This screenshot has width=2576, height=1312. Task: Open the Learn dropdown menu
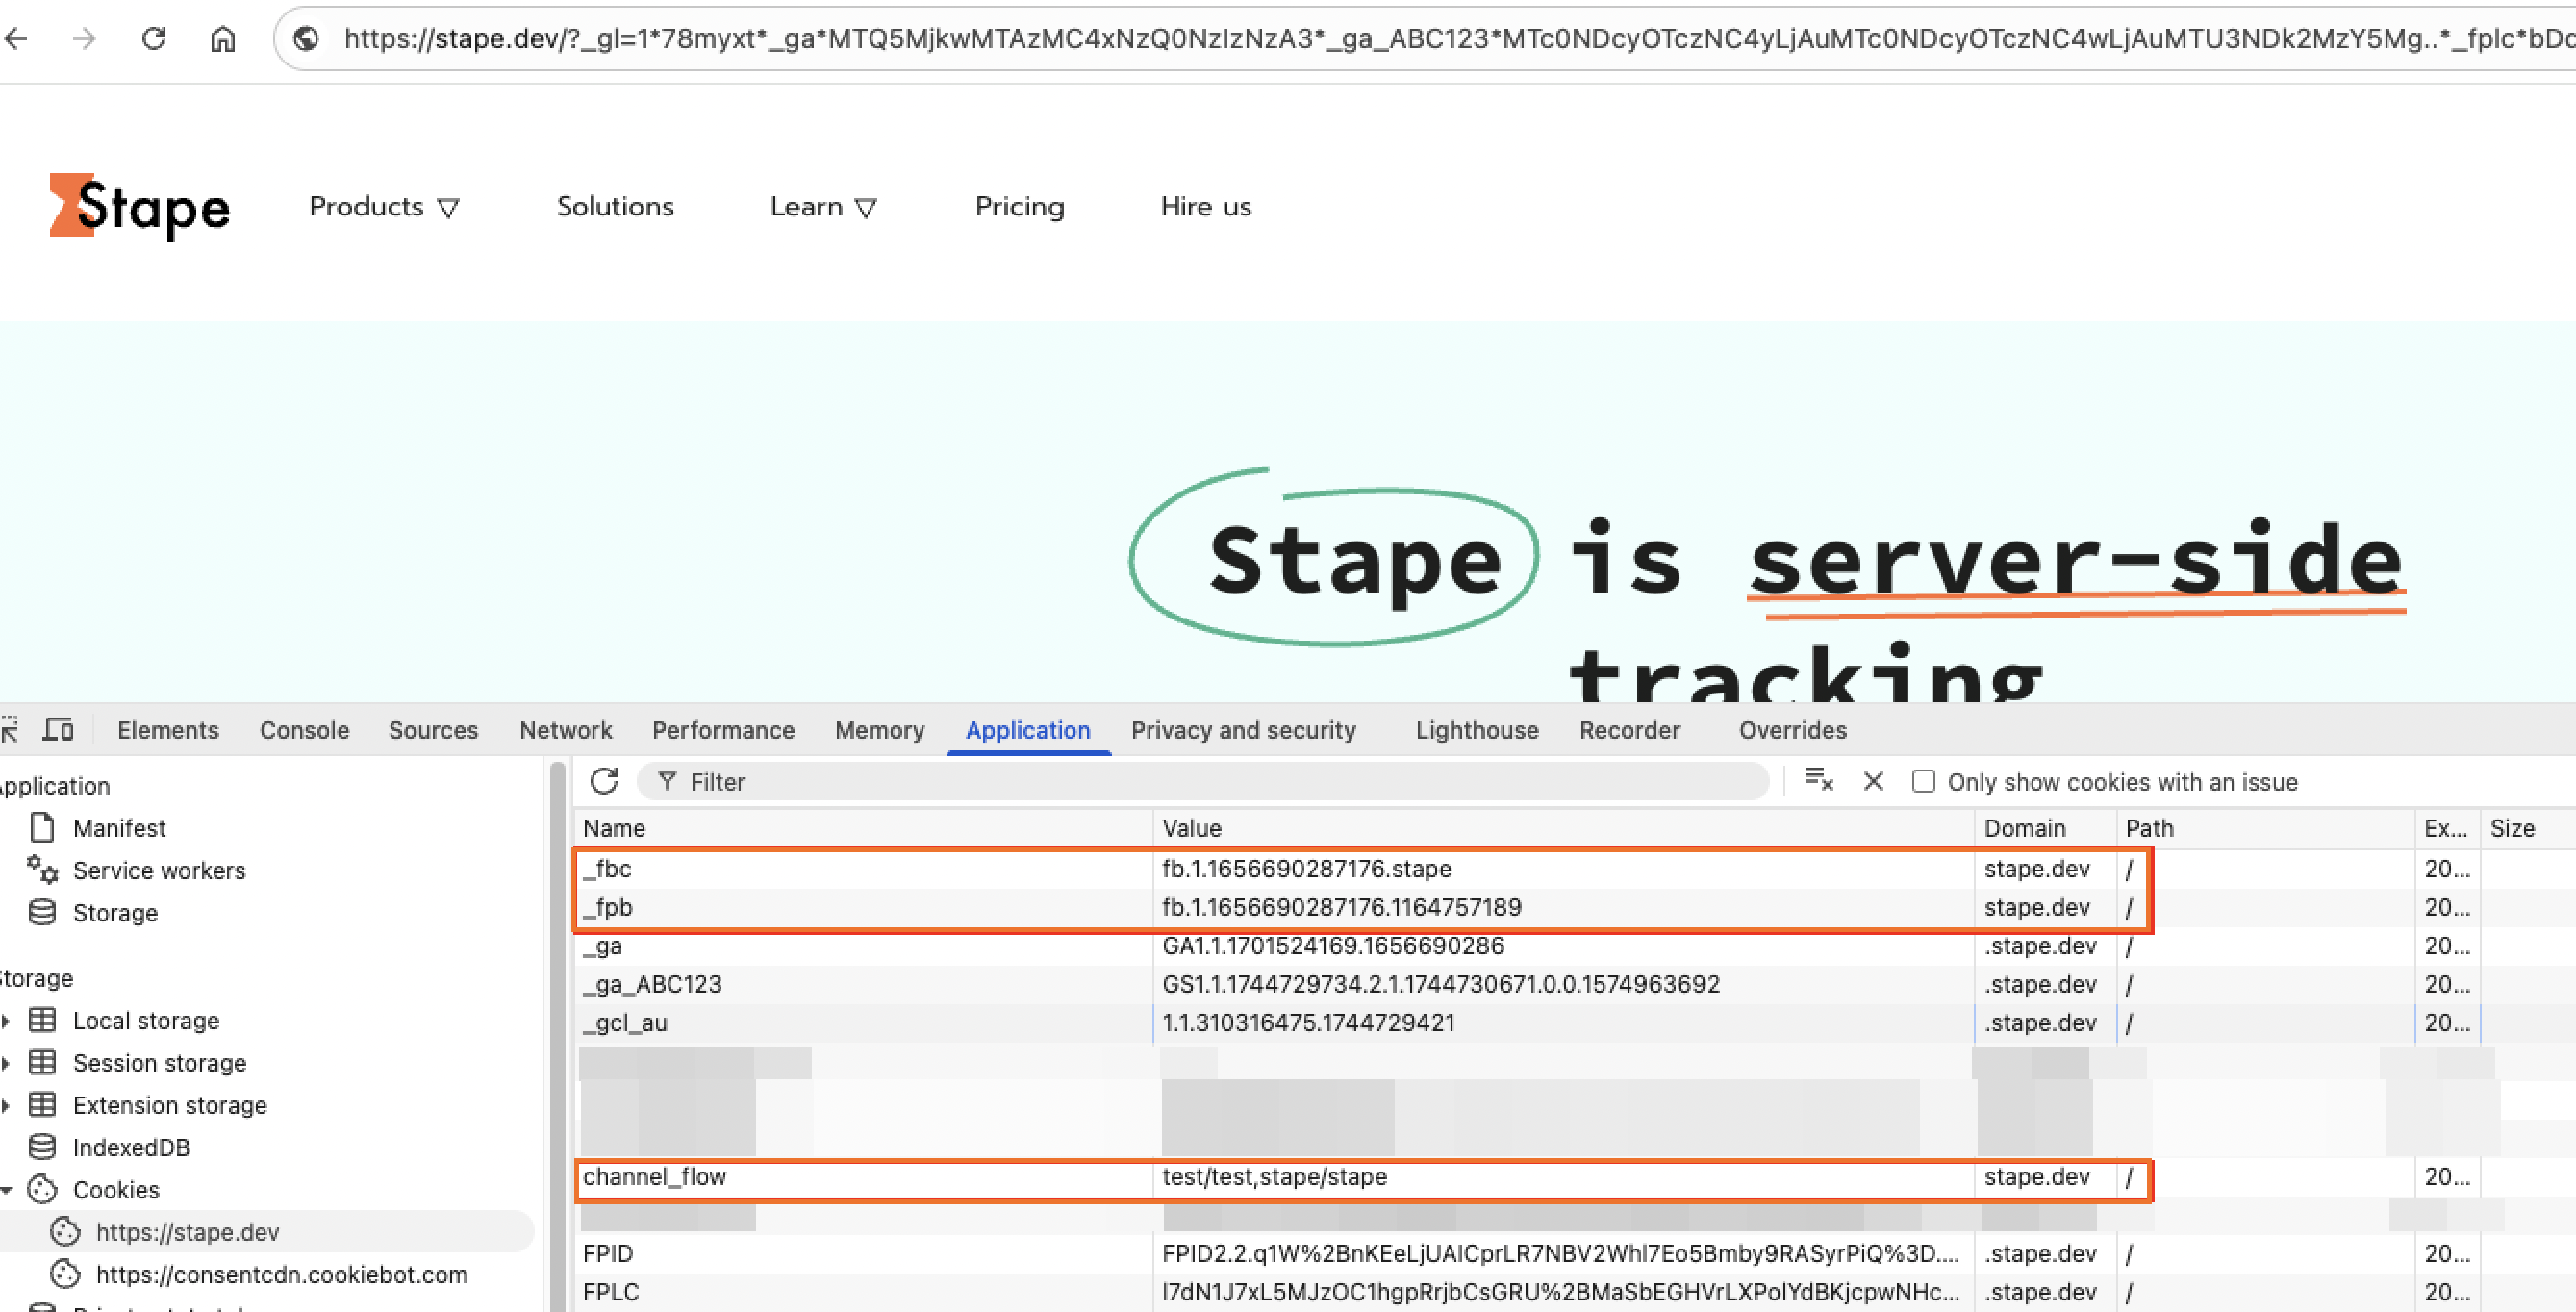pyautogui.click(x=823, y=206)
